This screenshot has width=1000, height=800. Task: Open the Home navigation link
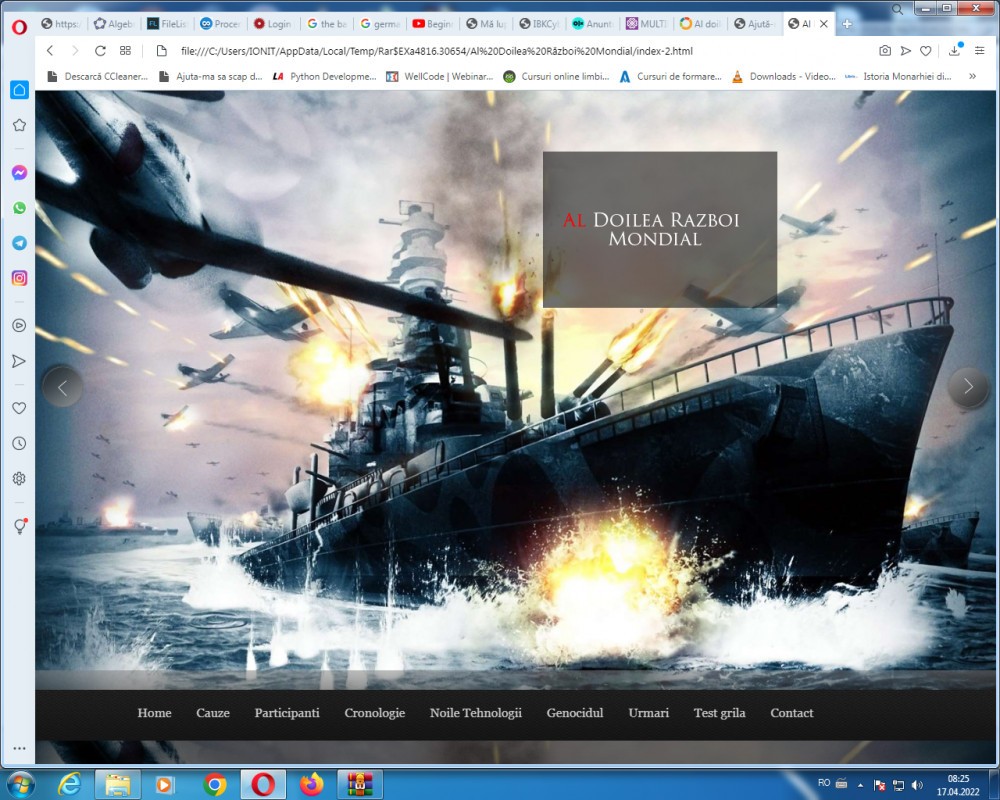(154, 713)
